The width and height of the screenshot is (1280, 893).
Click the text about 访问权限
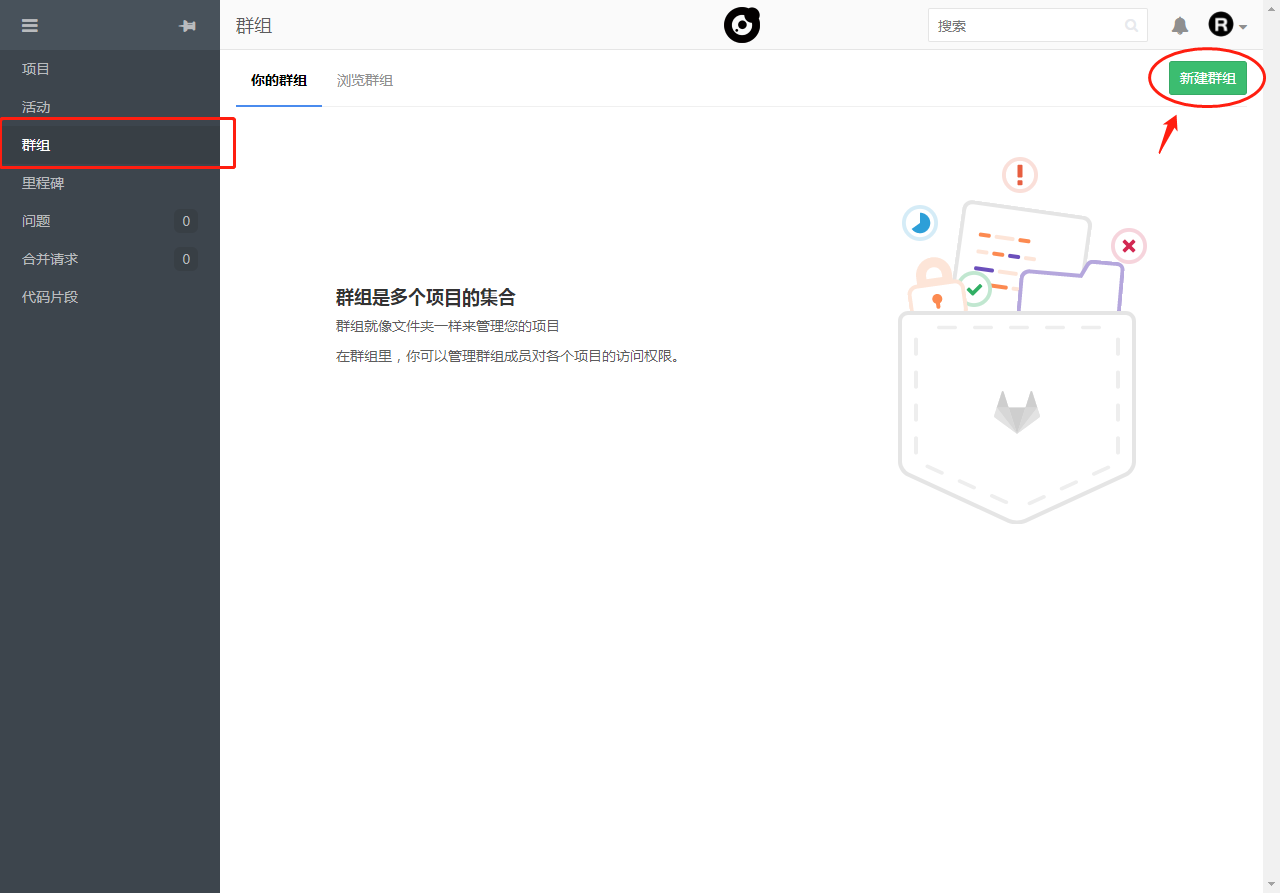pyautogui.click(x=510, y=356)
